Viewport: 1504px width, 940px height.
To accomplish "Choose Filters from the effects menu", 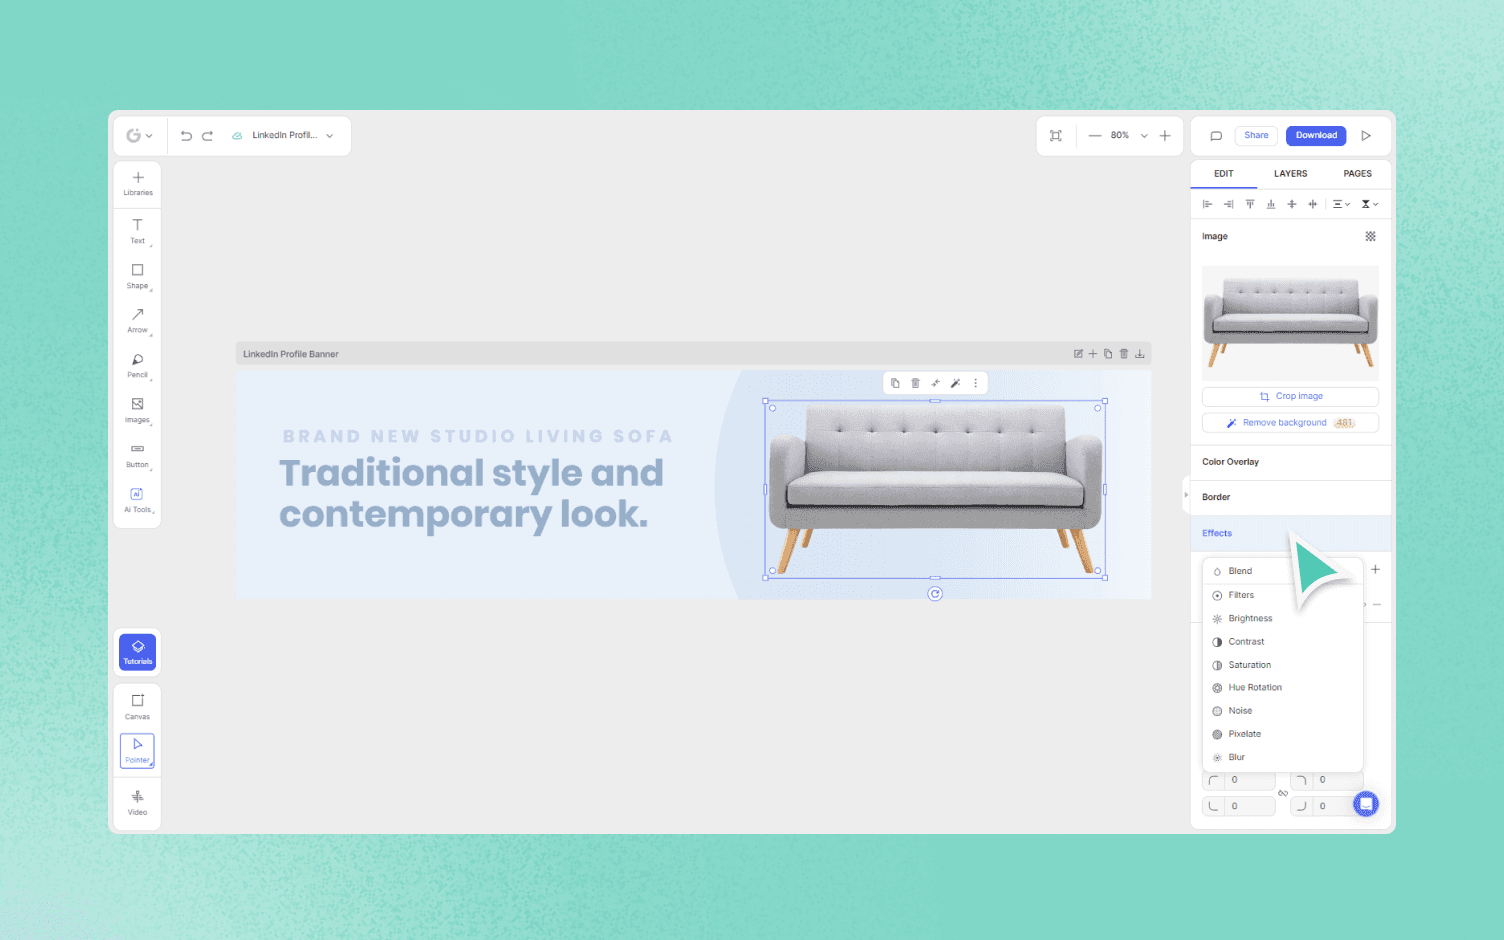I will point(1283,595).
